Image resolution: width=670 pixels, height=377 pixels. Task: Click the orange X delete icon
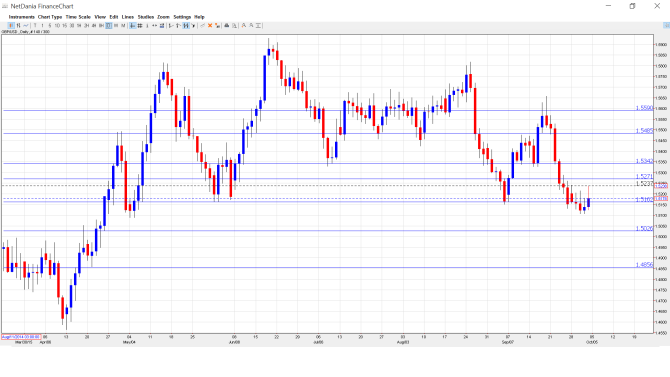(210, 26)
